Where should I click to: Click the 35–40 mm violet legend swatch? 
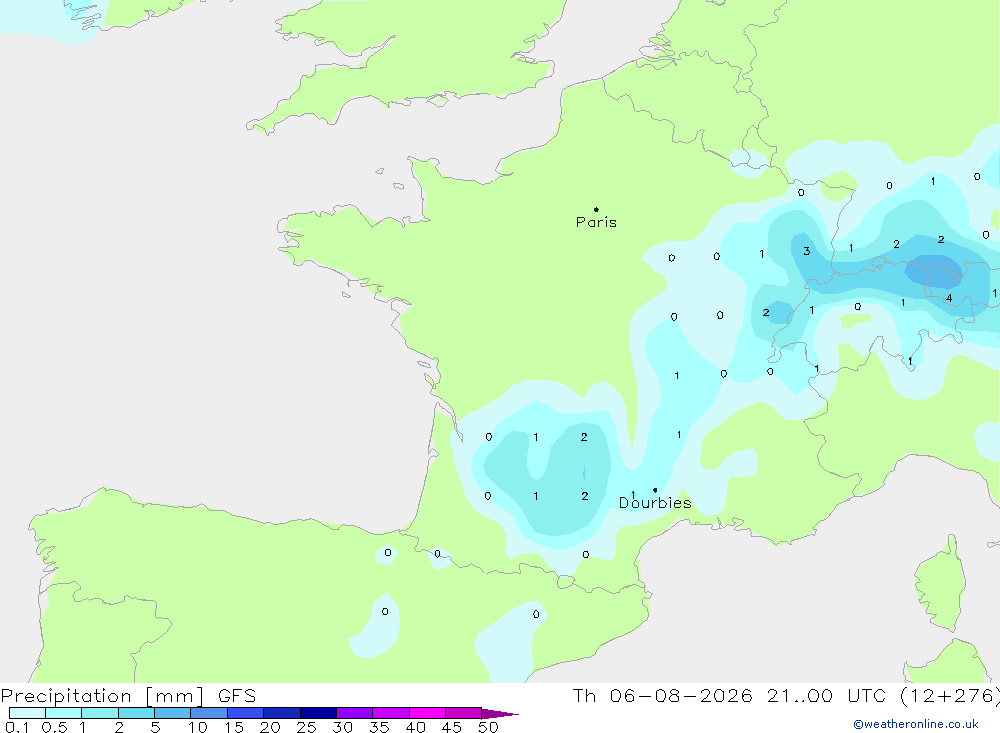click(x=391, y=713)
